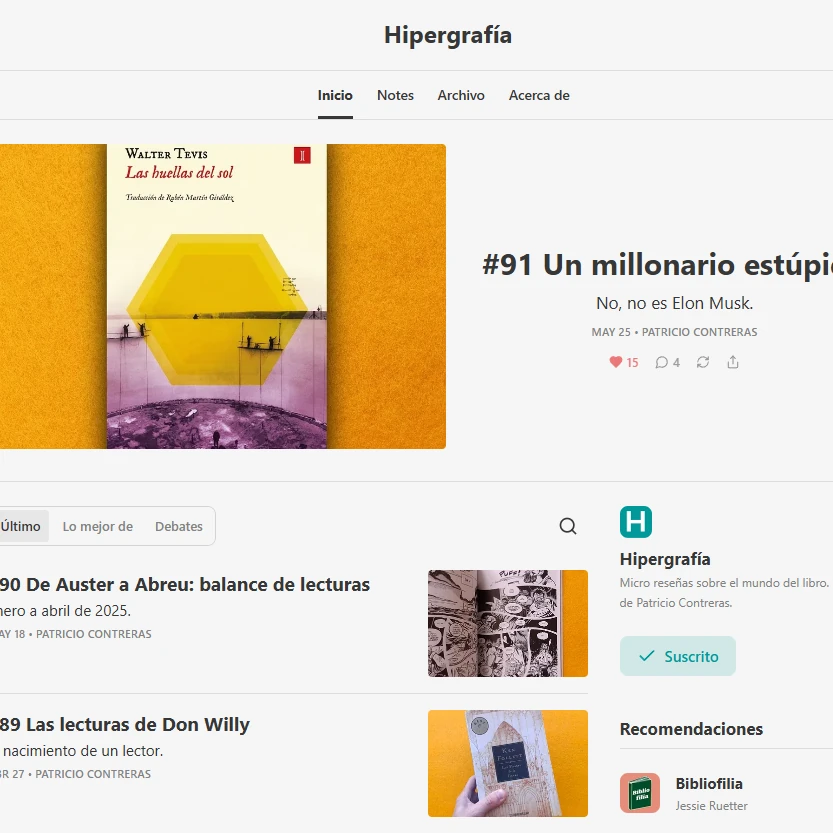Open search with the magnifying glass icon
Screen dimensions: 833x833
567,526
